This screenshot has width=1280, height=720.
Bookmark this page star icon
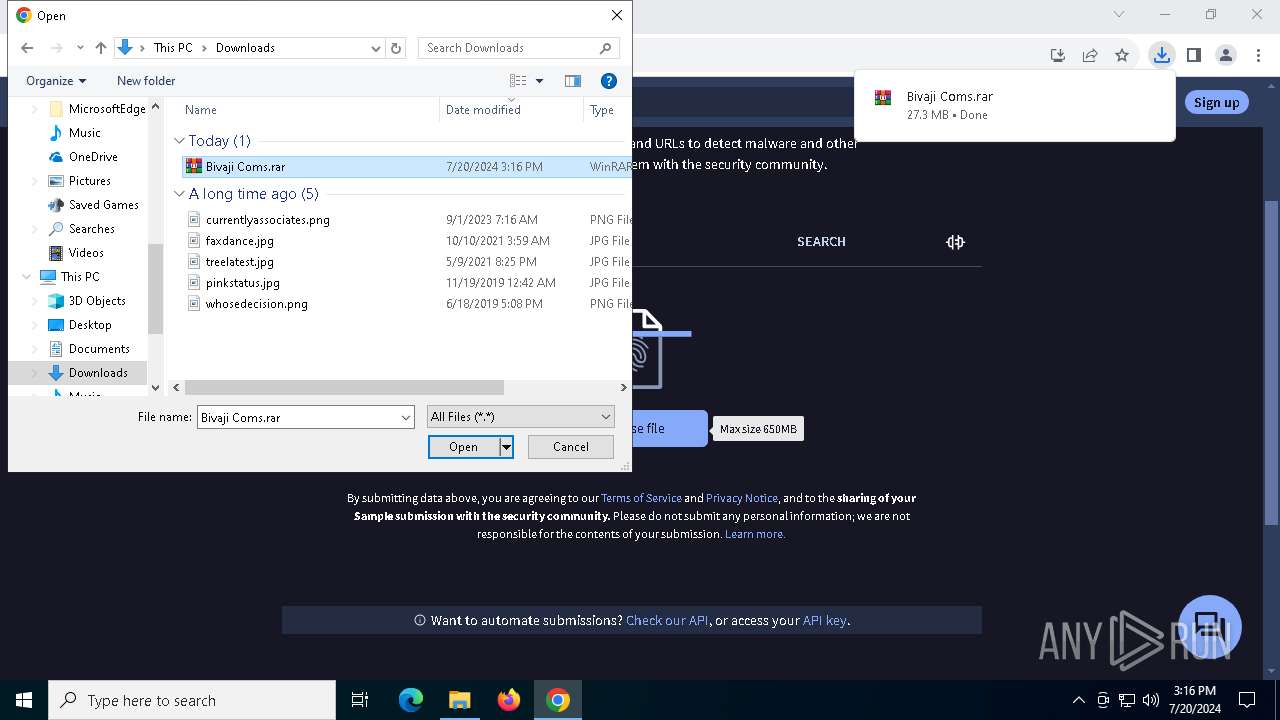[1122, 55]
